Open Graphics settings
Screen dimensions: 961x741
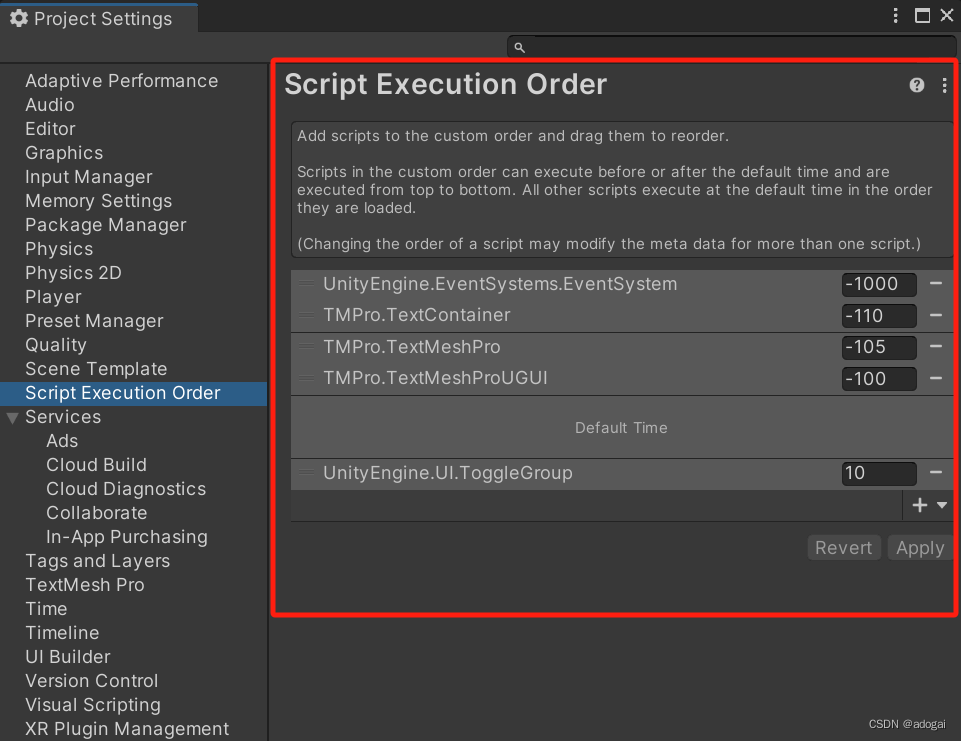pyautogui.click(x=64, y=153)
